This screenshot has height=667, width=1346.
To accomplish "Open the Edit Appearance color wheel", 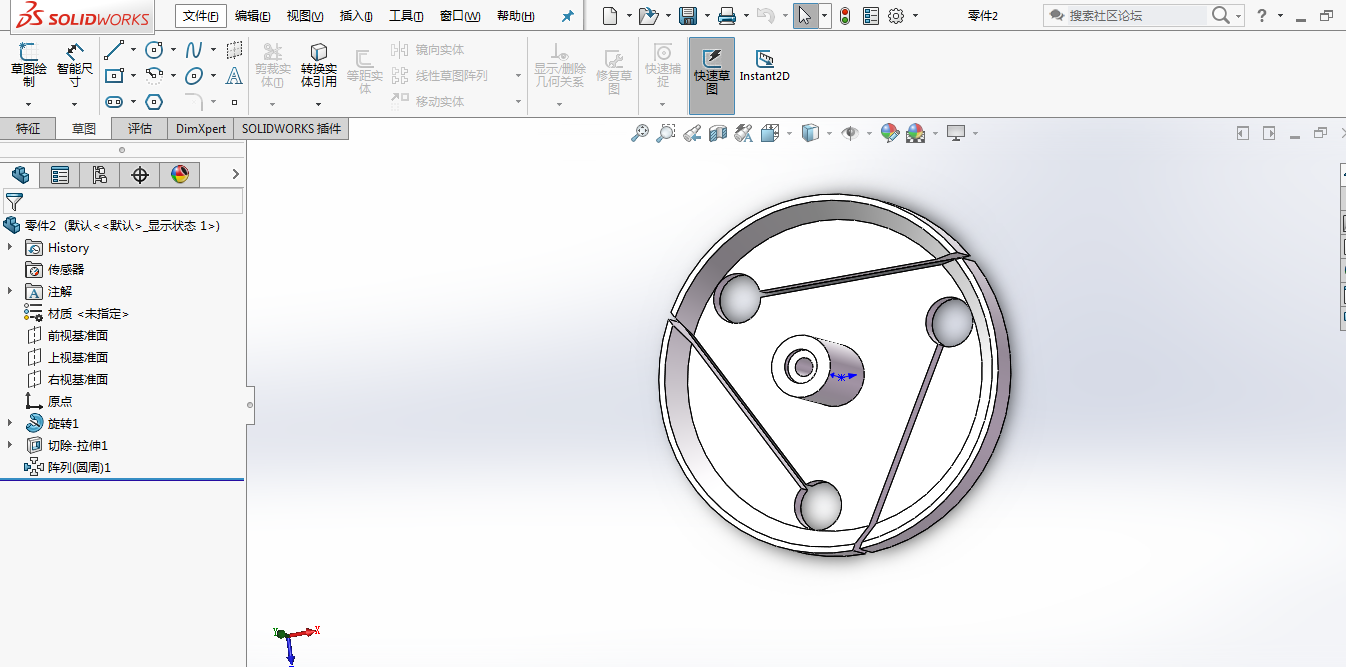I will 889,133.
